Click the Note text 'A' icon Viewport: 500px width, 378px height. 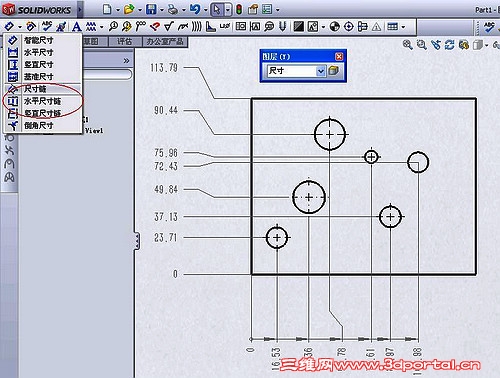pos(77,26)
